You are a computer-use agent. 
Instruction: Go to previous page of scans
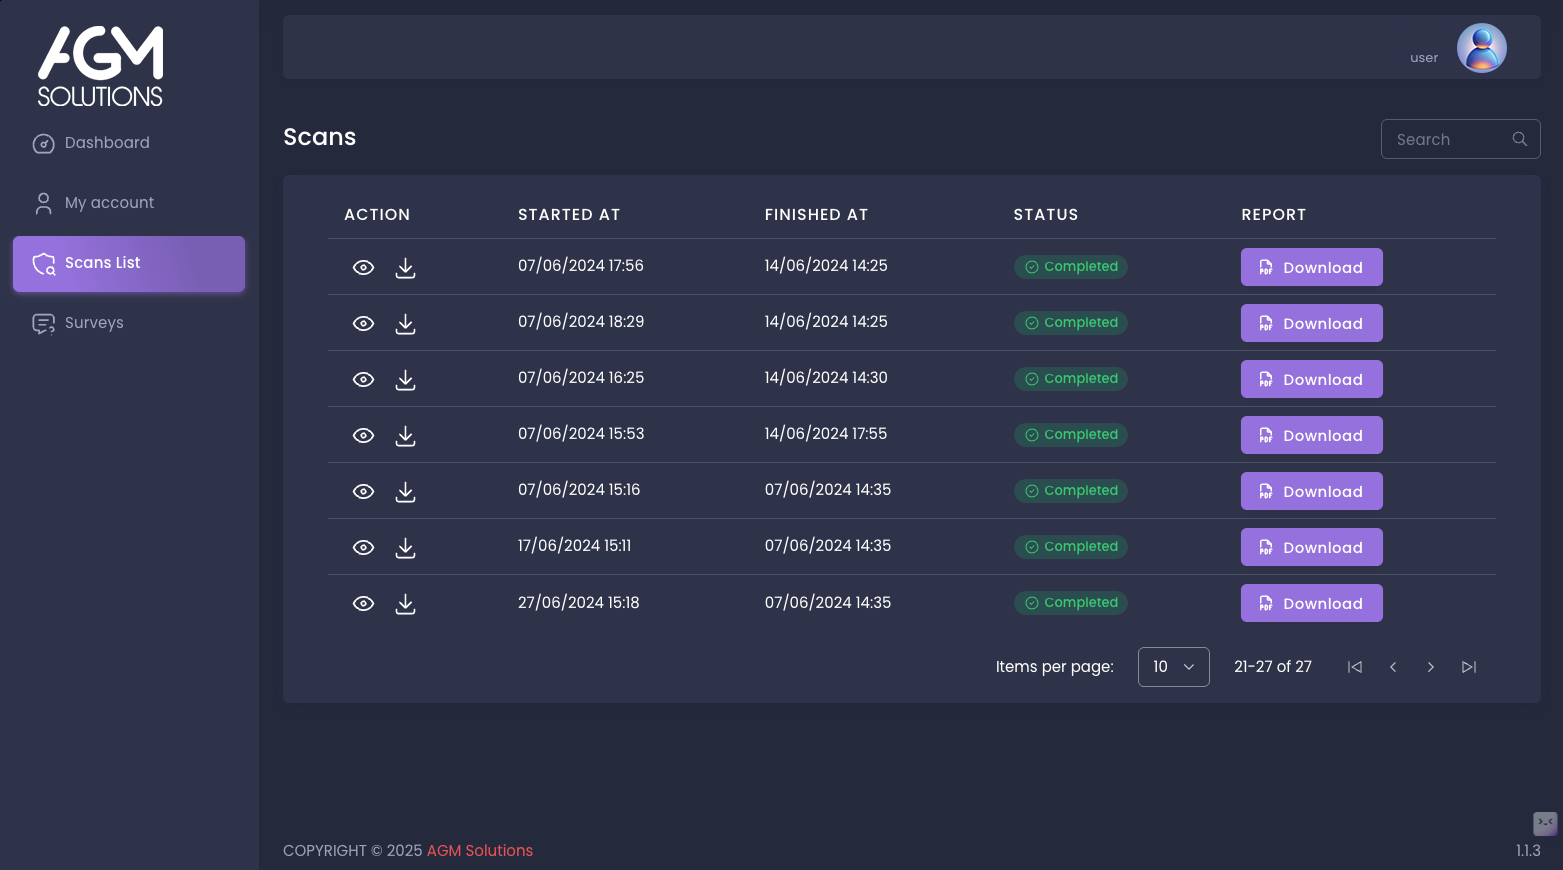pos(1393,667)
